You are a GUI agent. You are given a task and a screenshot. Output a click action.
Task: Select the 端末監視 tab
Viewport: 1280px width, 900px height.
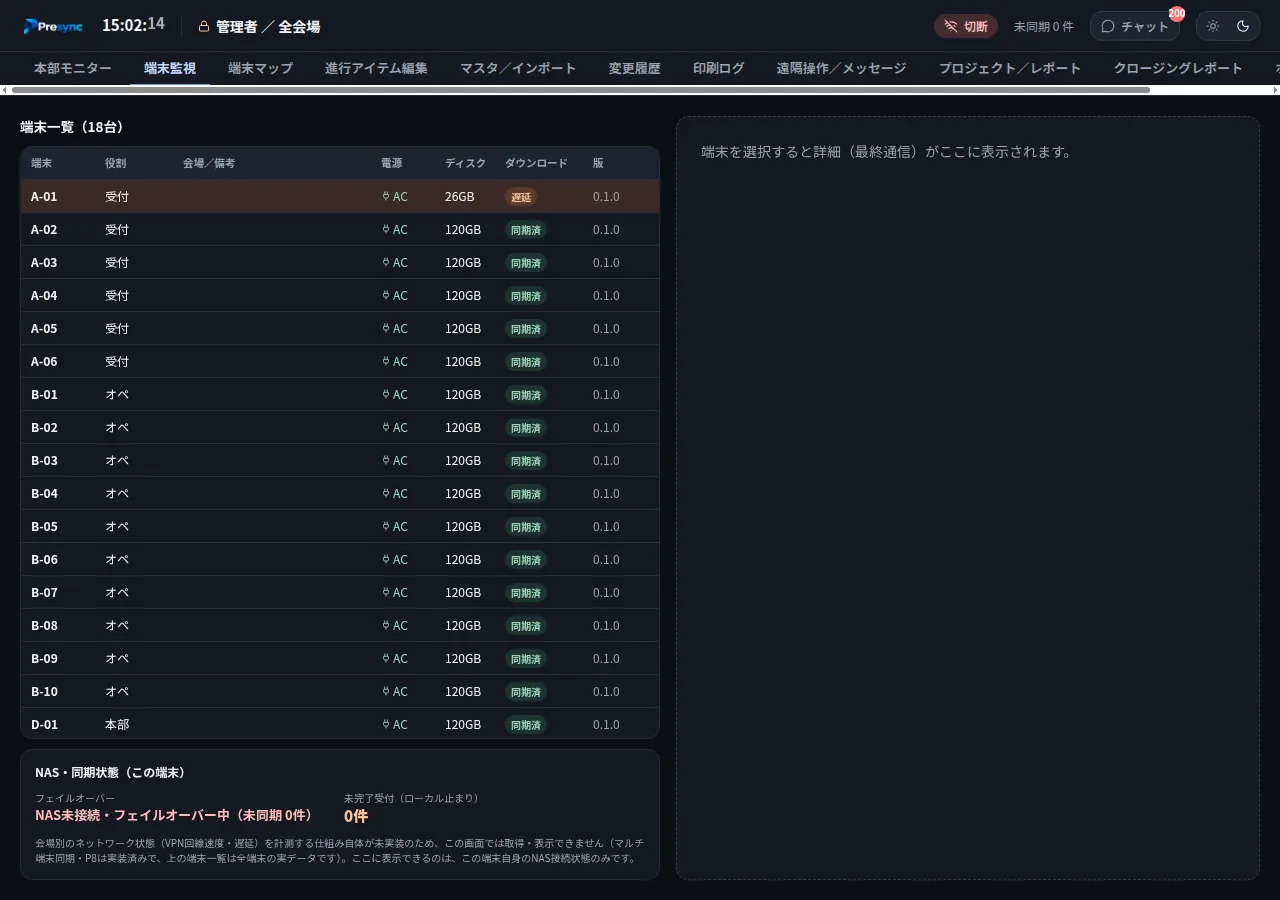170,68
